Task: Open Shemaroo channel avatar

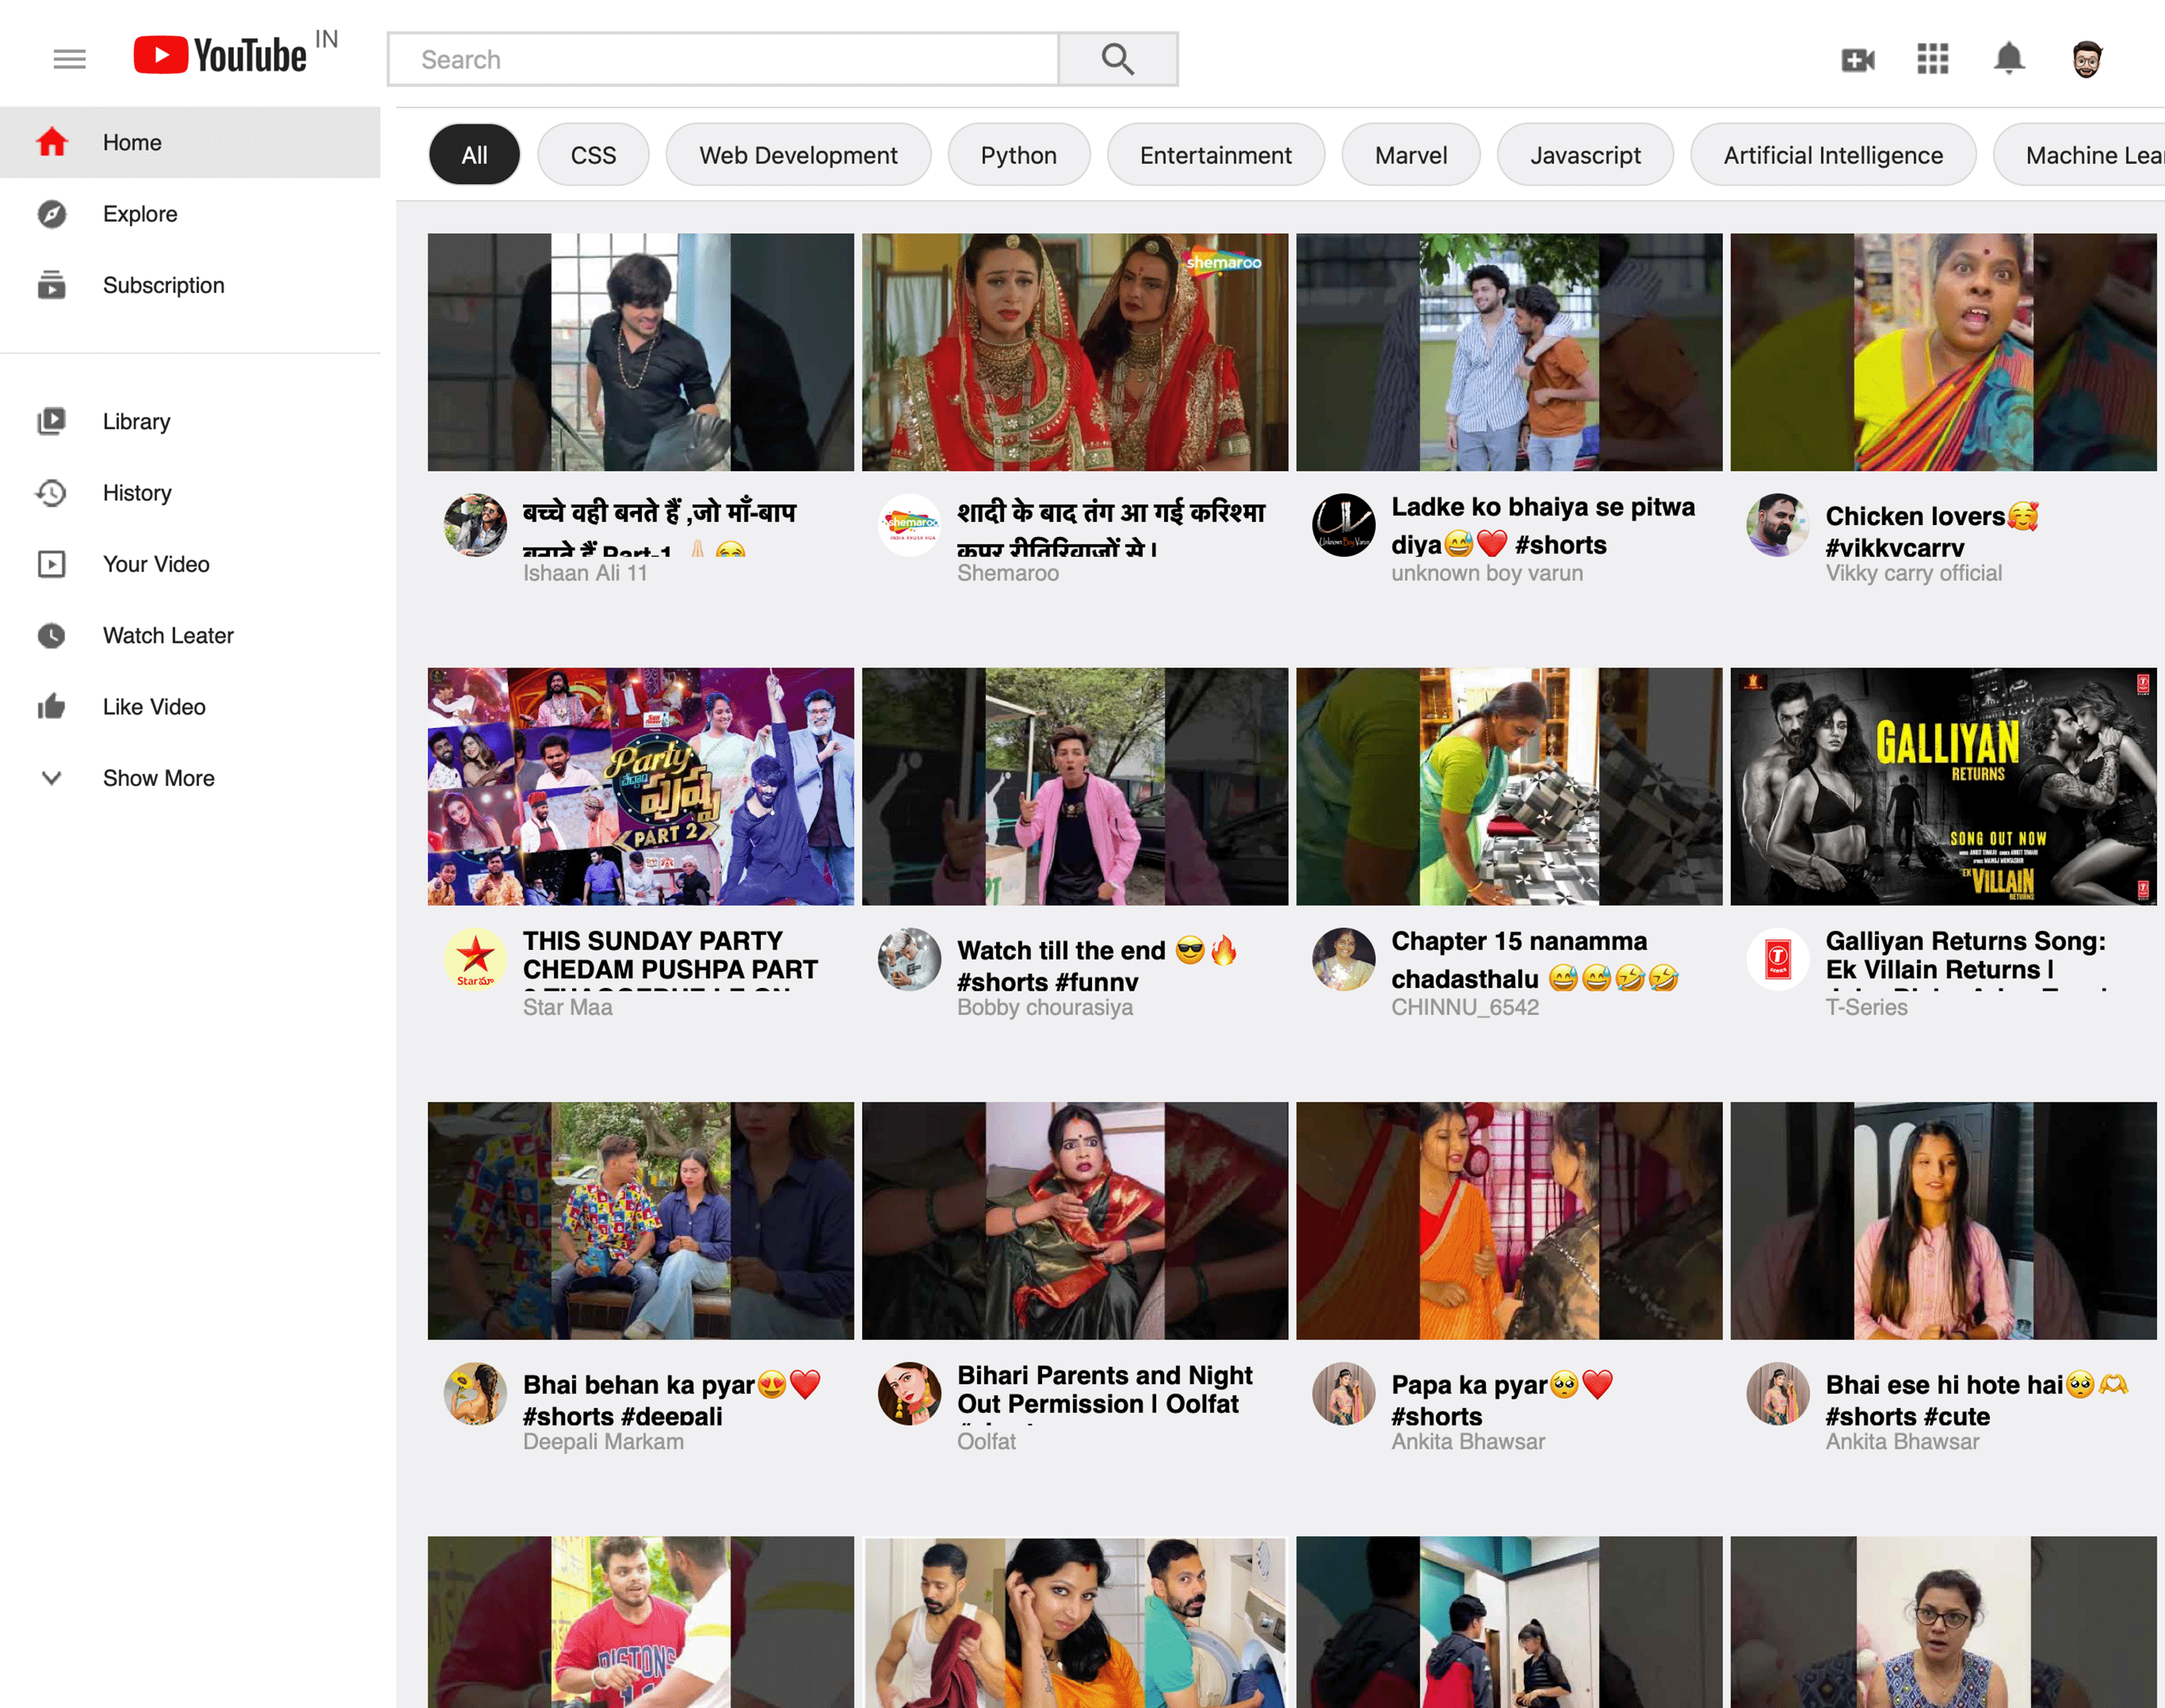Action: [909, 525]
